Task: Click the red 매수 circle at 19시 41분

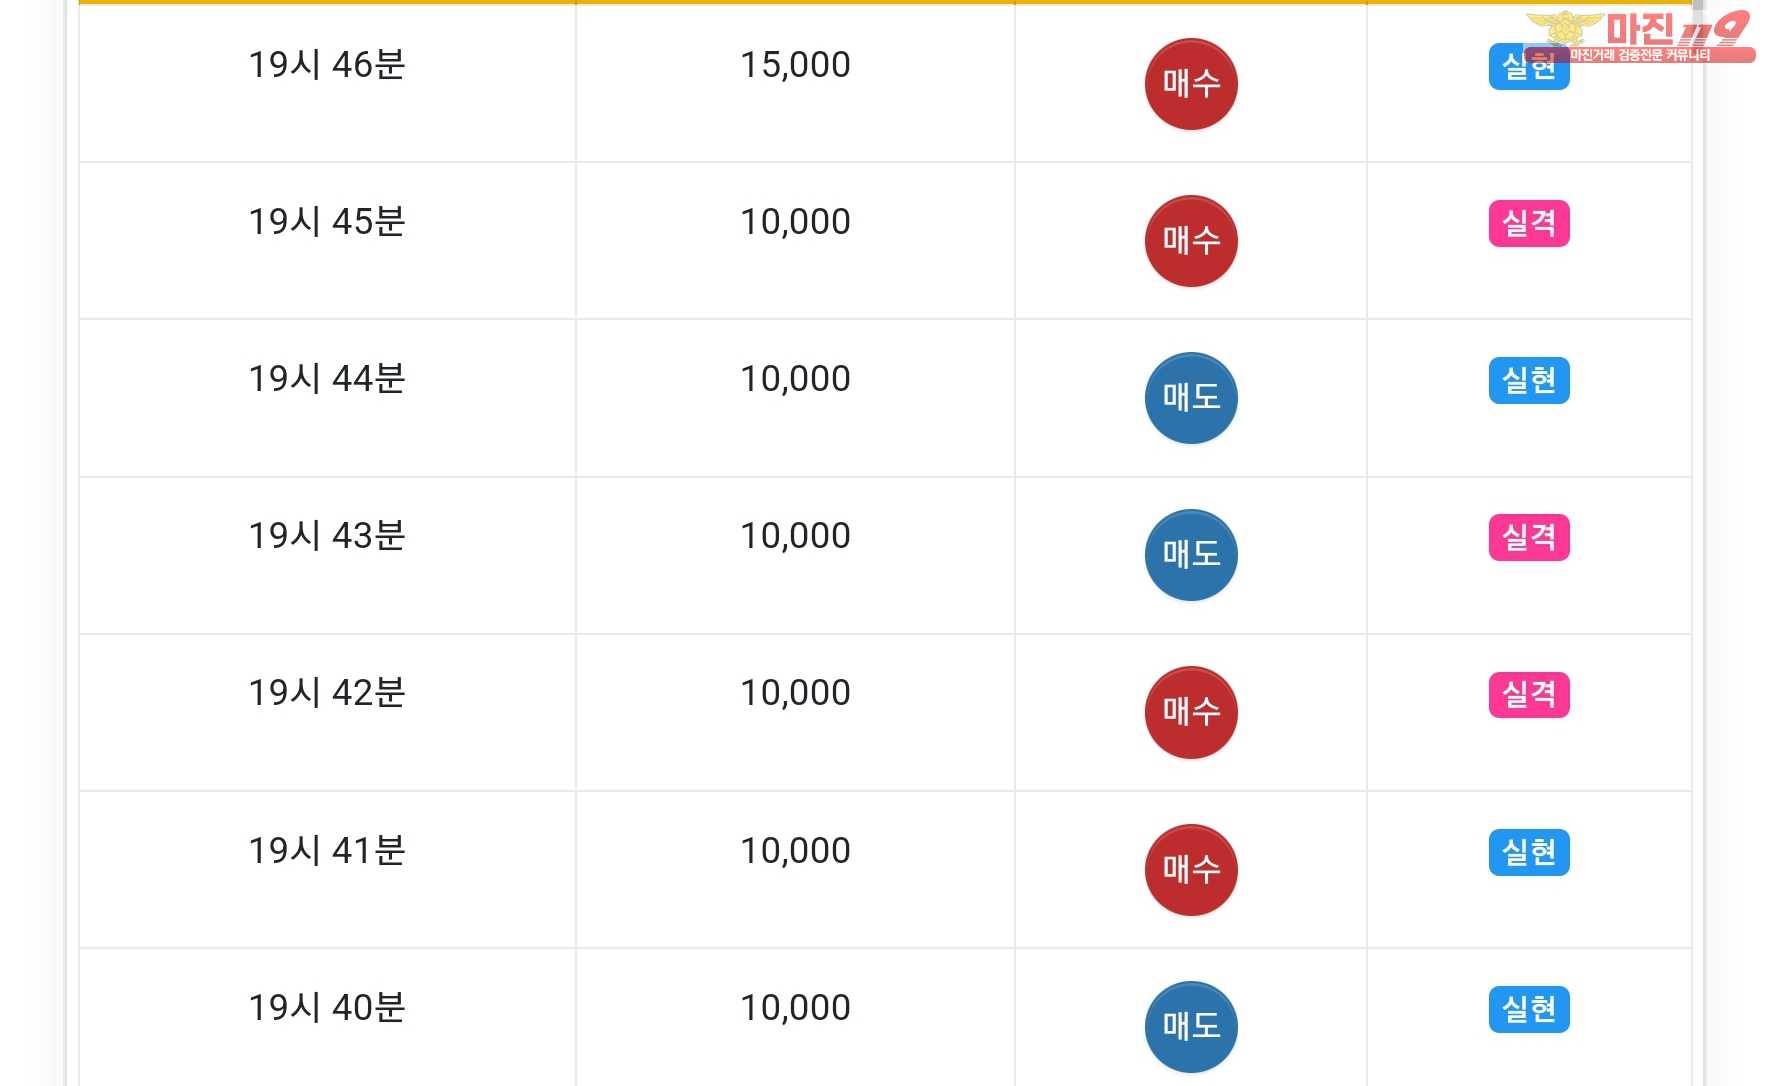Action: point(1190,870)
